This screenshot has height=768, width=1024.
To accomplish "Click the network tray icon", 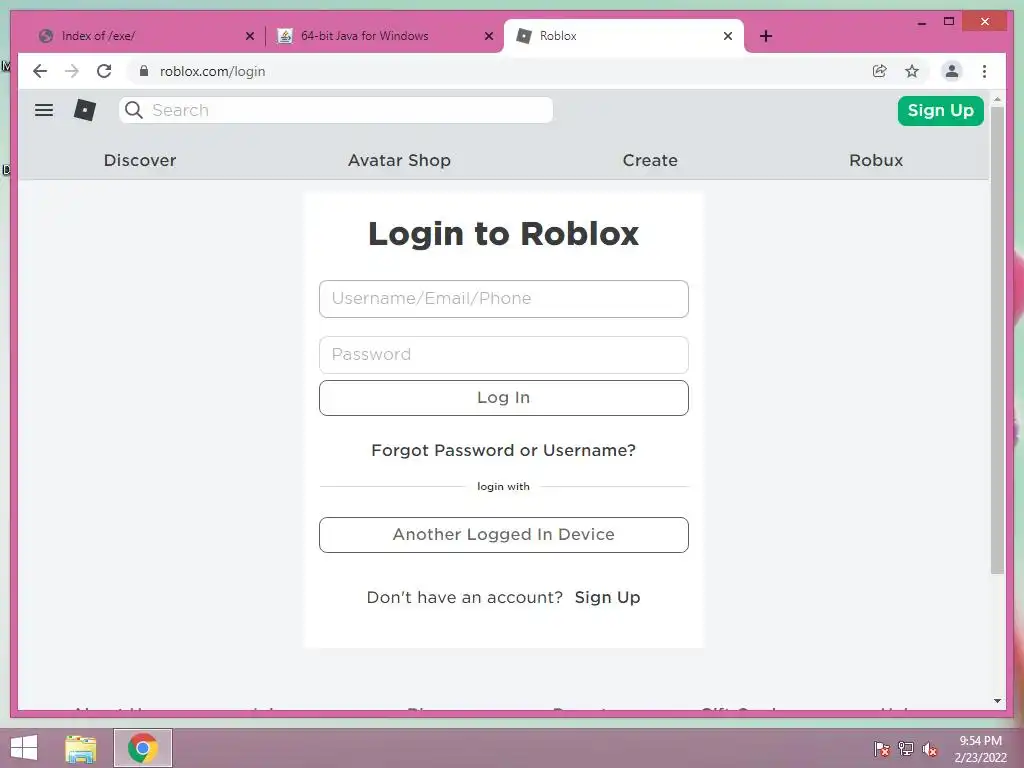I will pyautogui.click(x=906, y=749).
